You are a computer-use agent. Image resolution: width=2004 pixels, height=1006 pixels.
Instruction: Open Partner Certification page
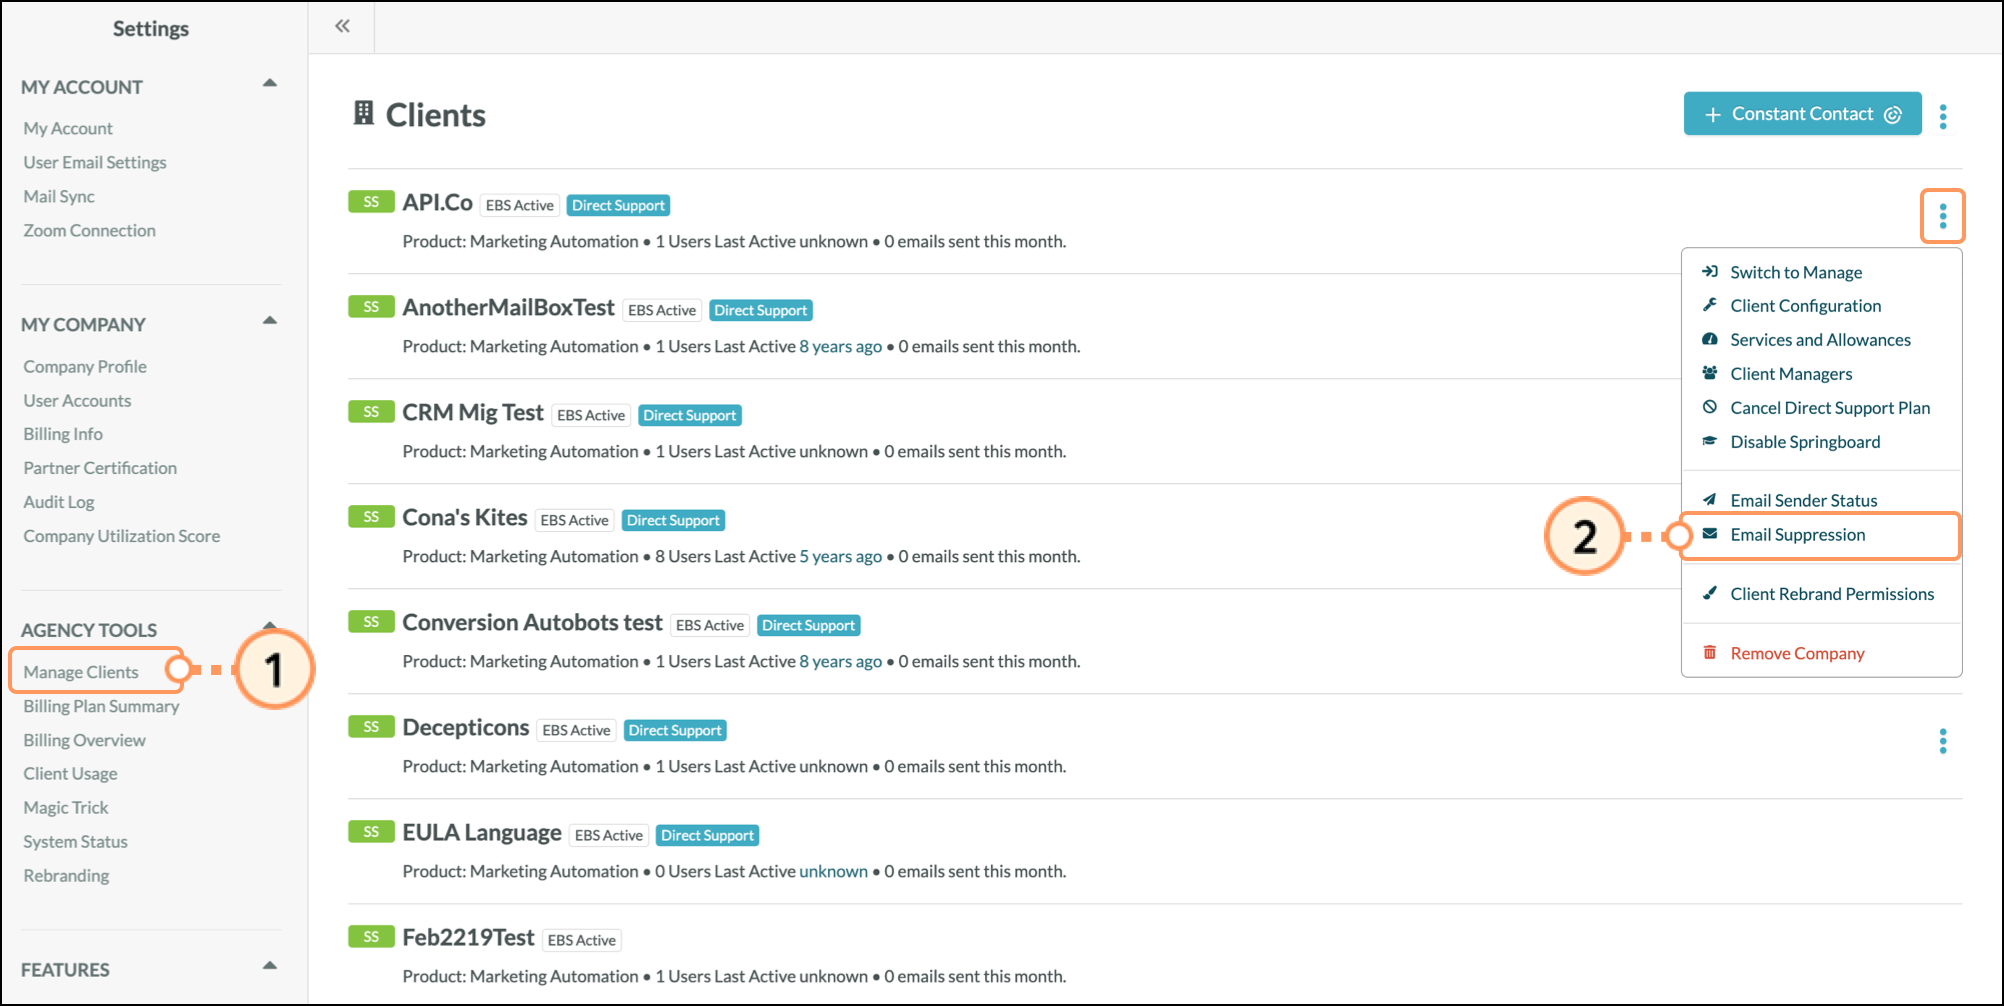click(100, 468)
